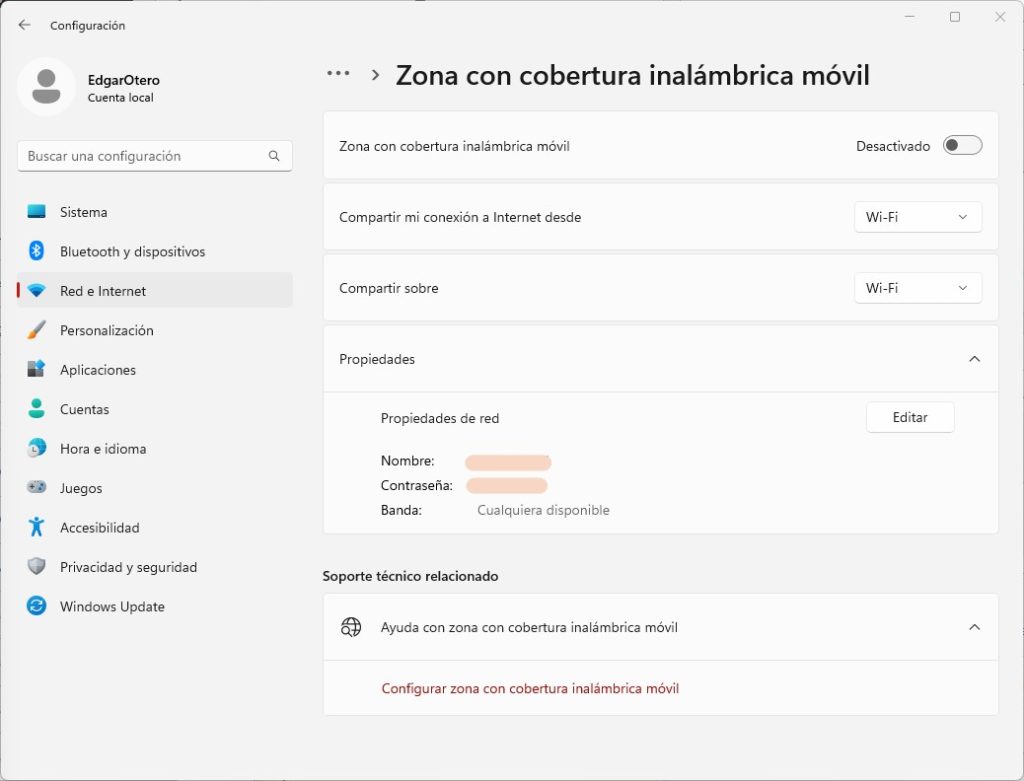Open the breadcrumb three-dots menu
This screenshot has width=1024, height=781.
338,74
